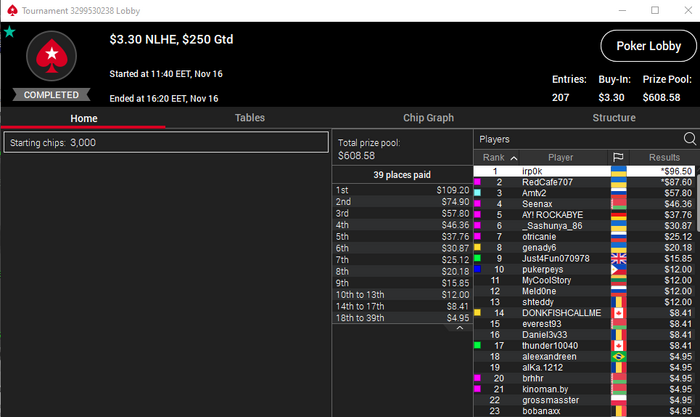Click the 18th to 39th payout row
This screenshot has width=700, height=417.
pyautogui.click(x=402, y=318)
